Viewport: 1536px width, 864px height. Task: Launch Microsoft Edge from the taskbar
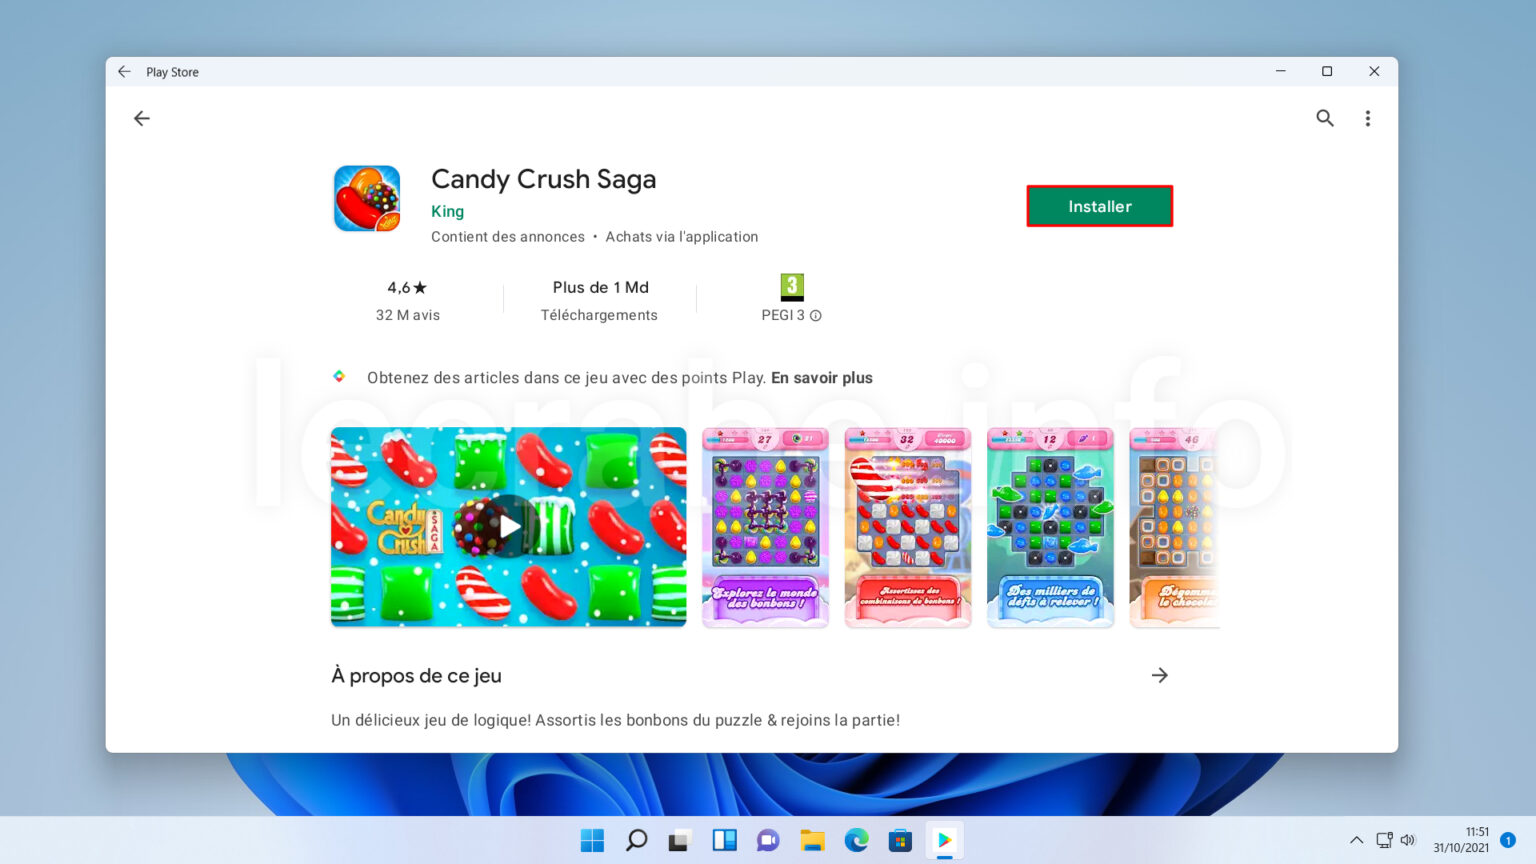[856, 840]
